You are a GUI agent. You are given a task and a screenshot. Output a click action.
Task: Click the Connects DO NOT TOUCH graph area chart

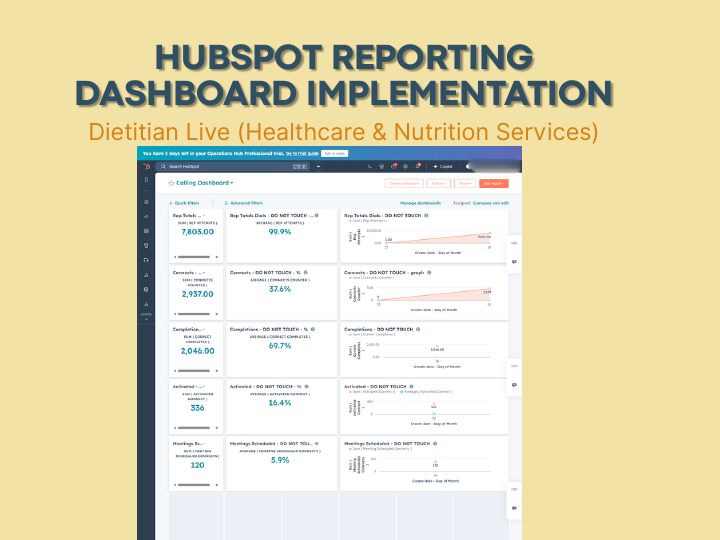[434, 294]
